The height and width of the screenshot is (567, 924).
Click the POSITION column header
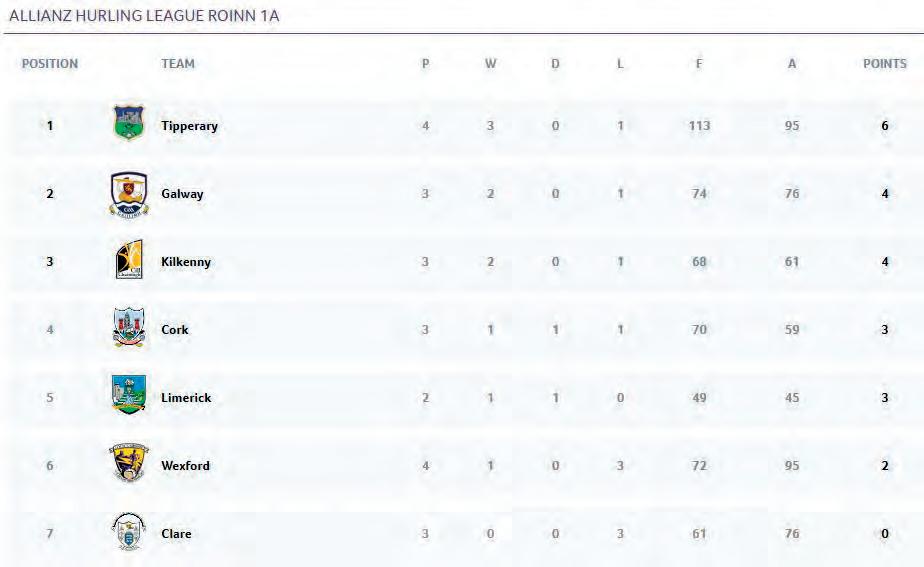click(x=50, y=64)
